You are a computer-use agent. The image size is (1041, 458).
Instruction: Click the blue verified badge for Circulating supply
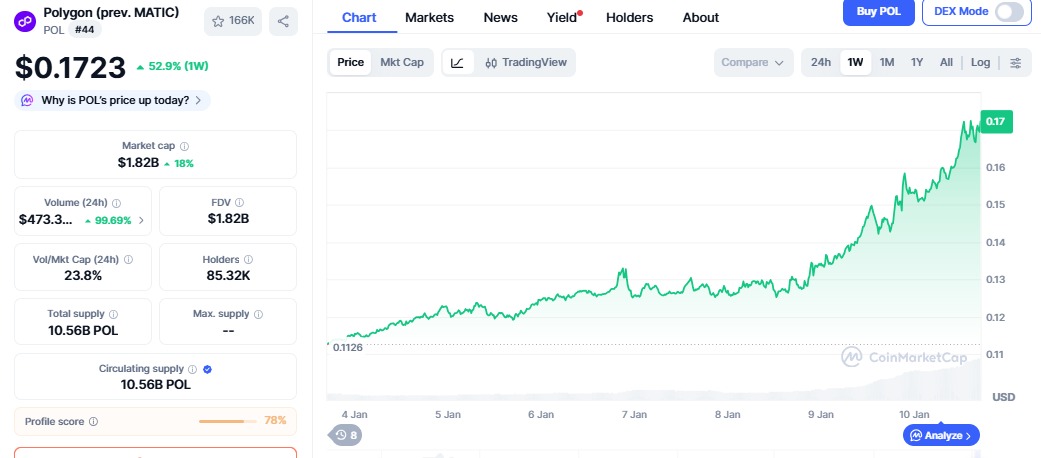point(207,369)
